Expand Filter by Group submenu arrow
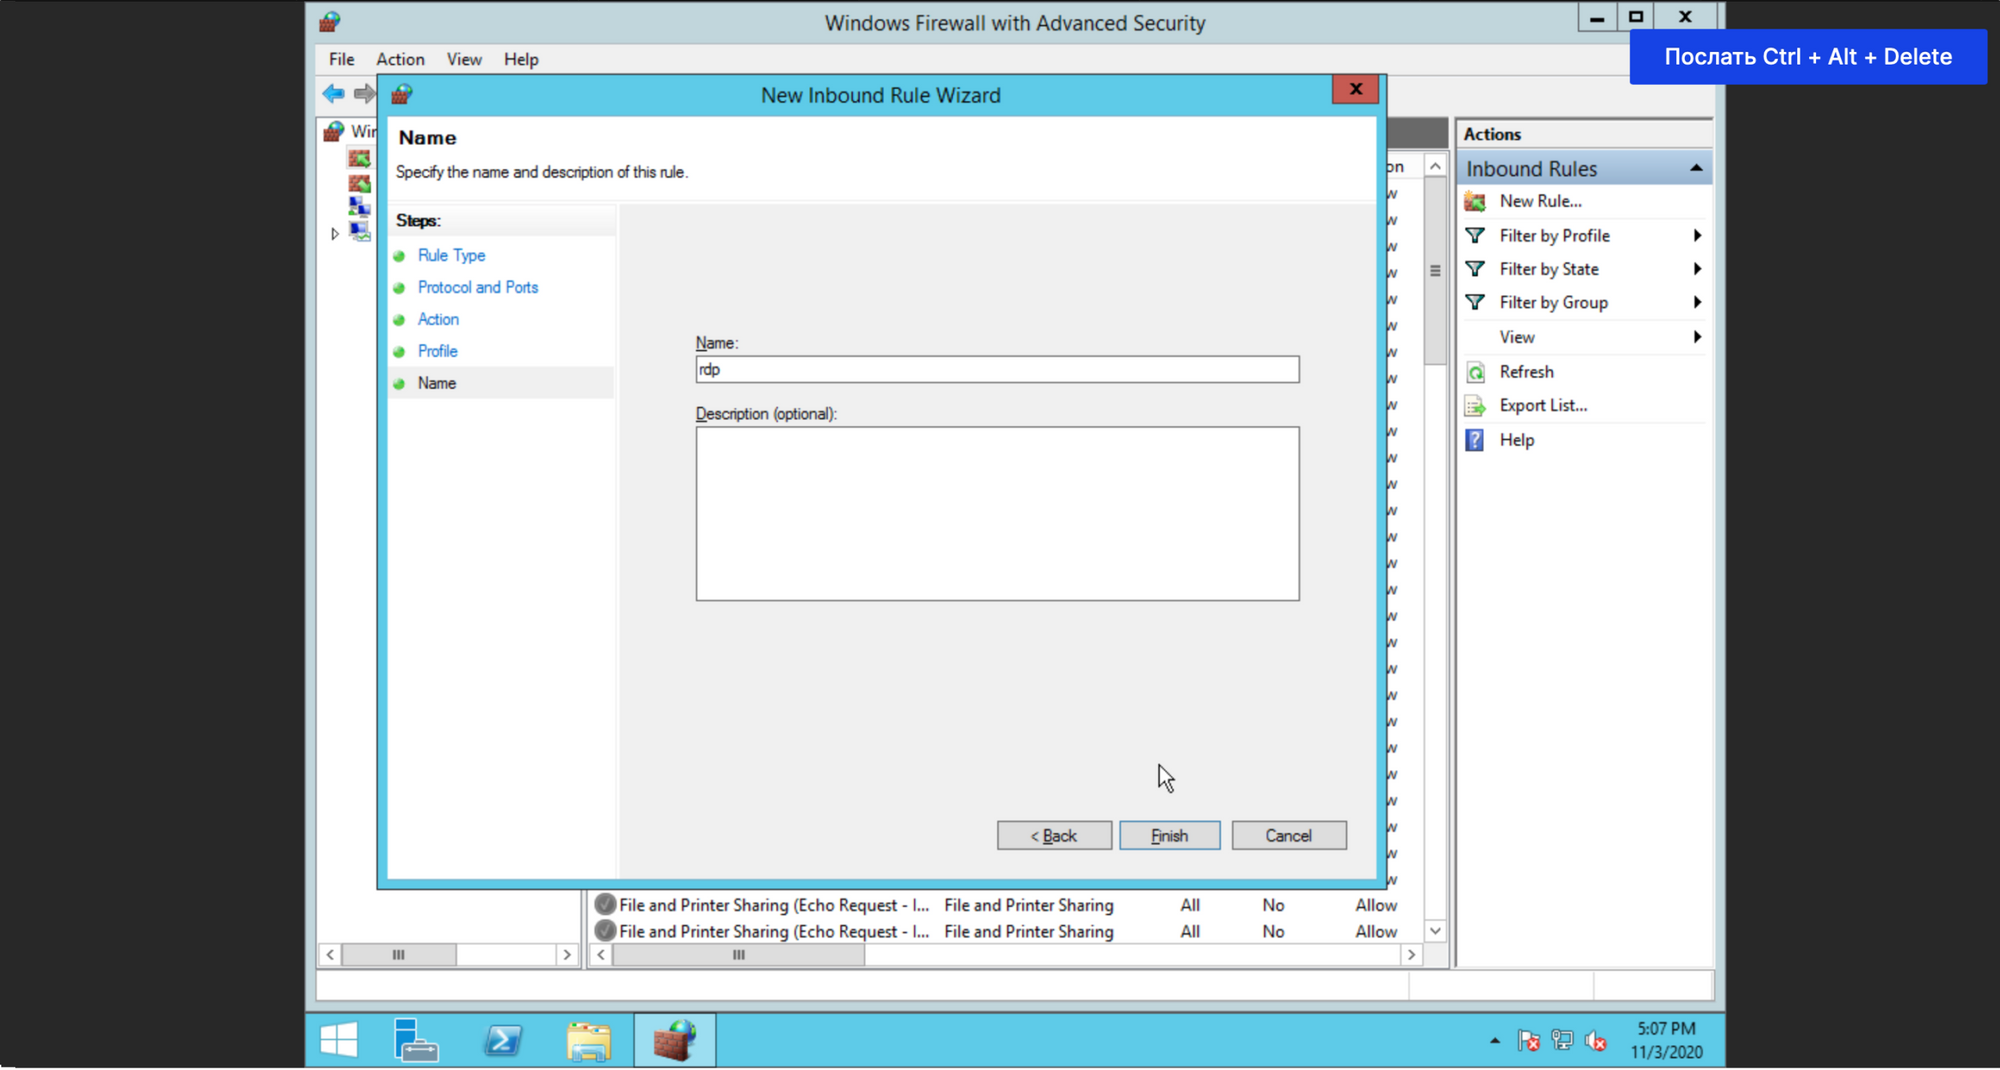This screenshot has width=2000, height=1070. click(x=1697, y=303)
